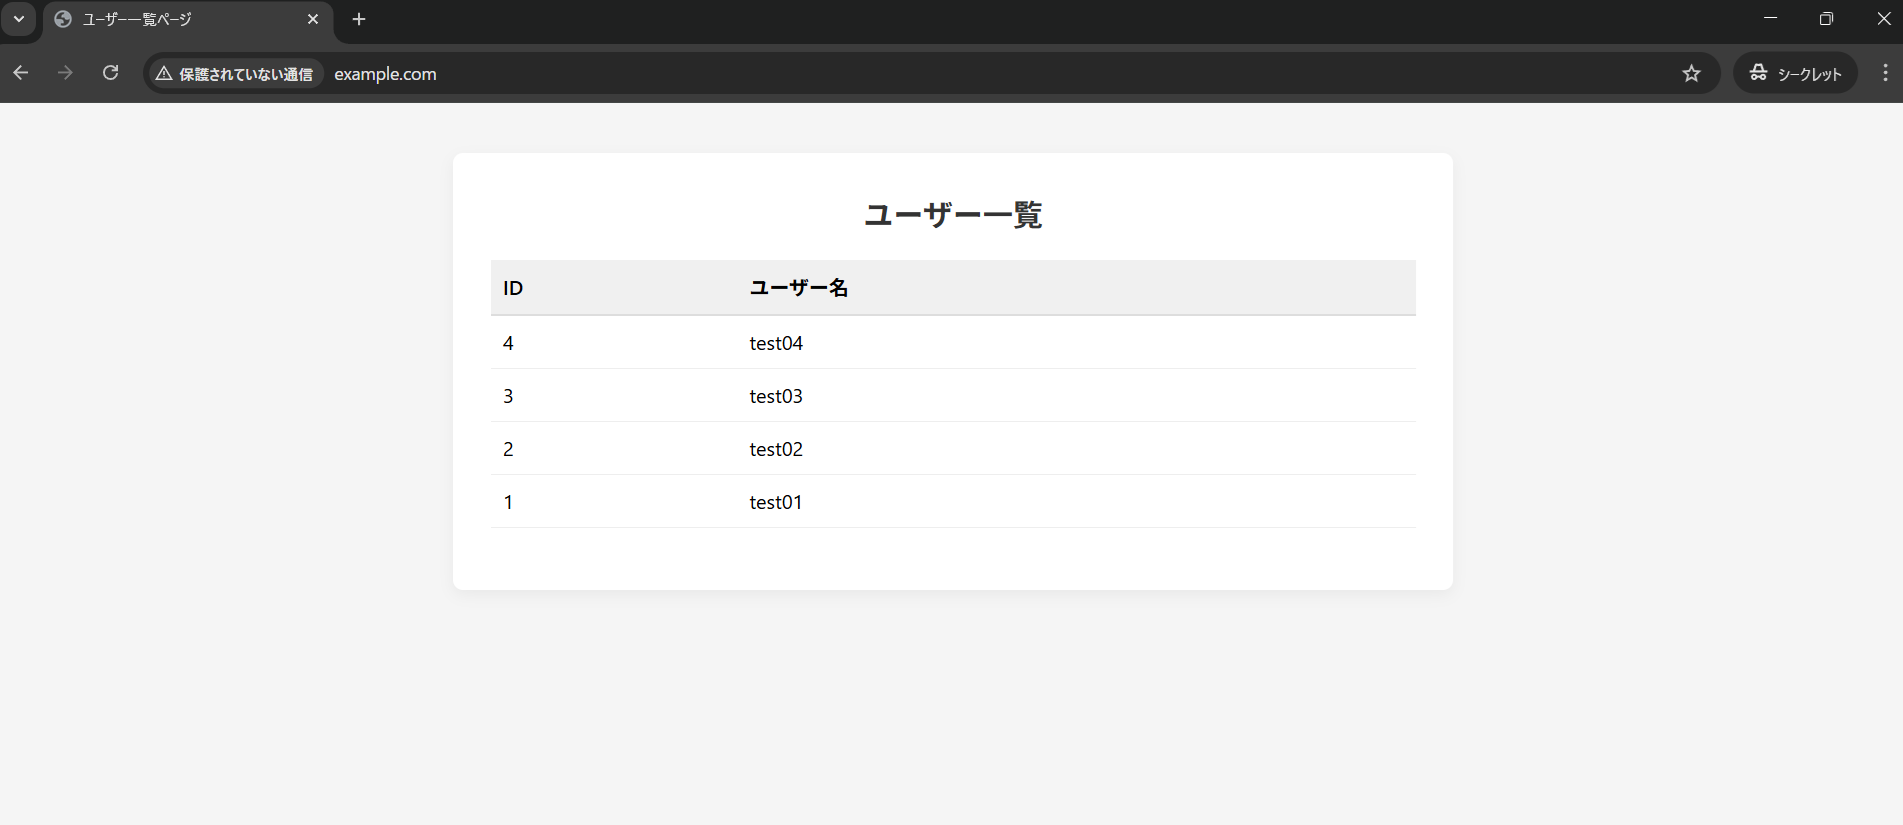Click the ユーザー一覧 page heading

952,214
